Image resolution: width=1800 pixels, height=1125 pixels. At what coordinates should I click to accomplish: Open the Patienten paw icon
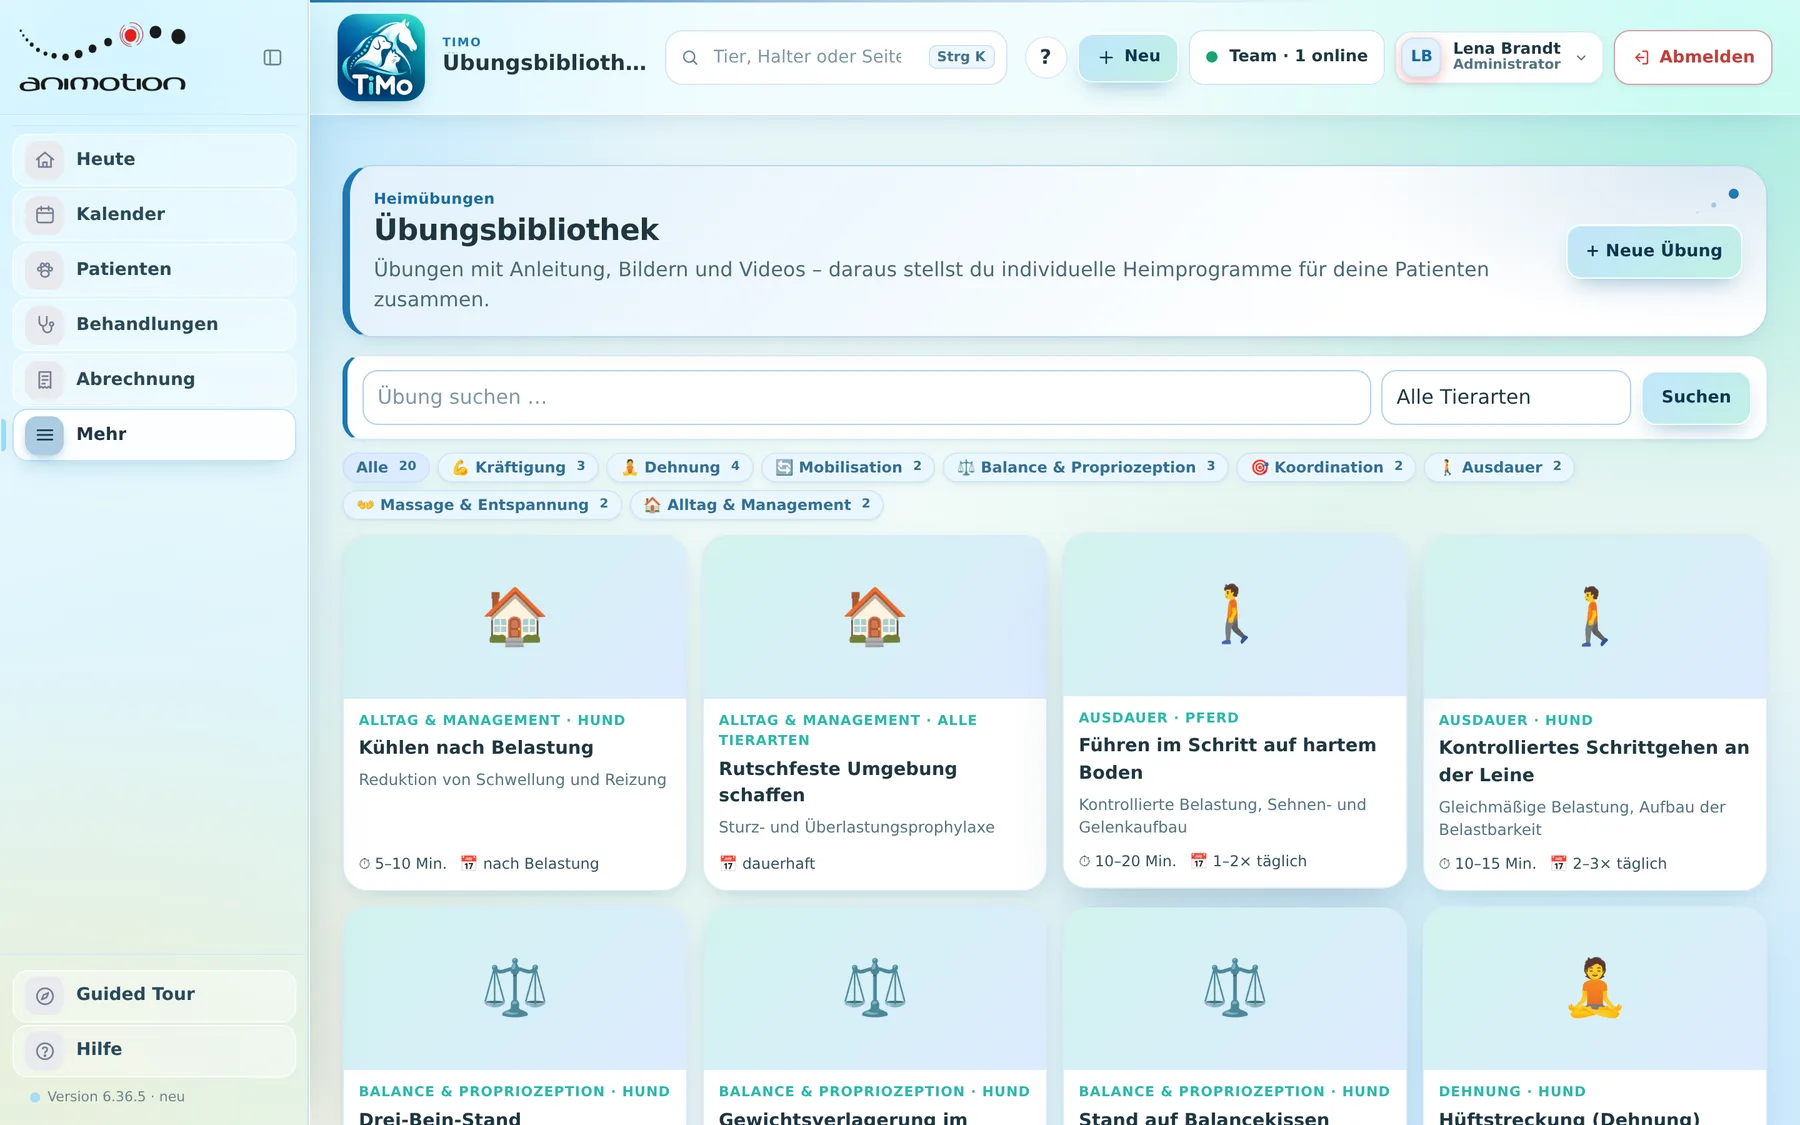coord(45,270)
